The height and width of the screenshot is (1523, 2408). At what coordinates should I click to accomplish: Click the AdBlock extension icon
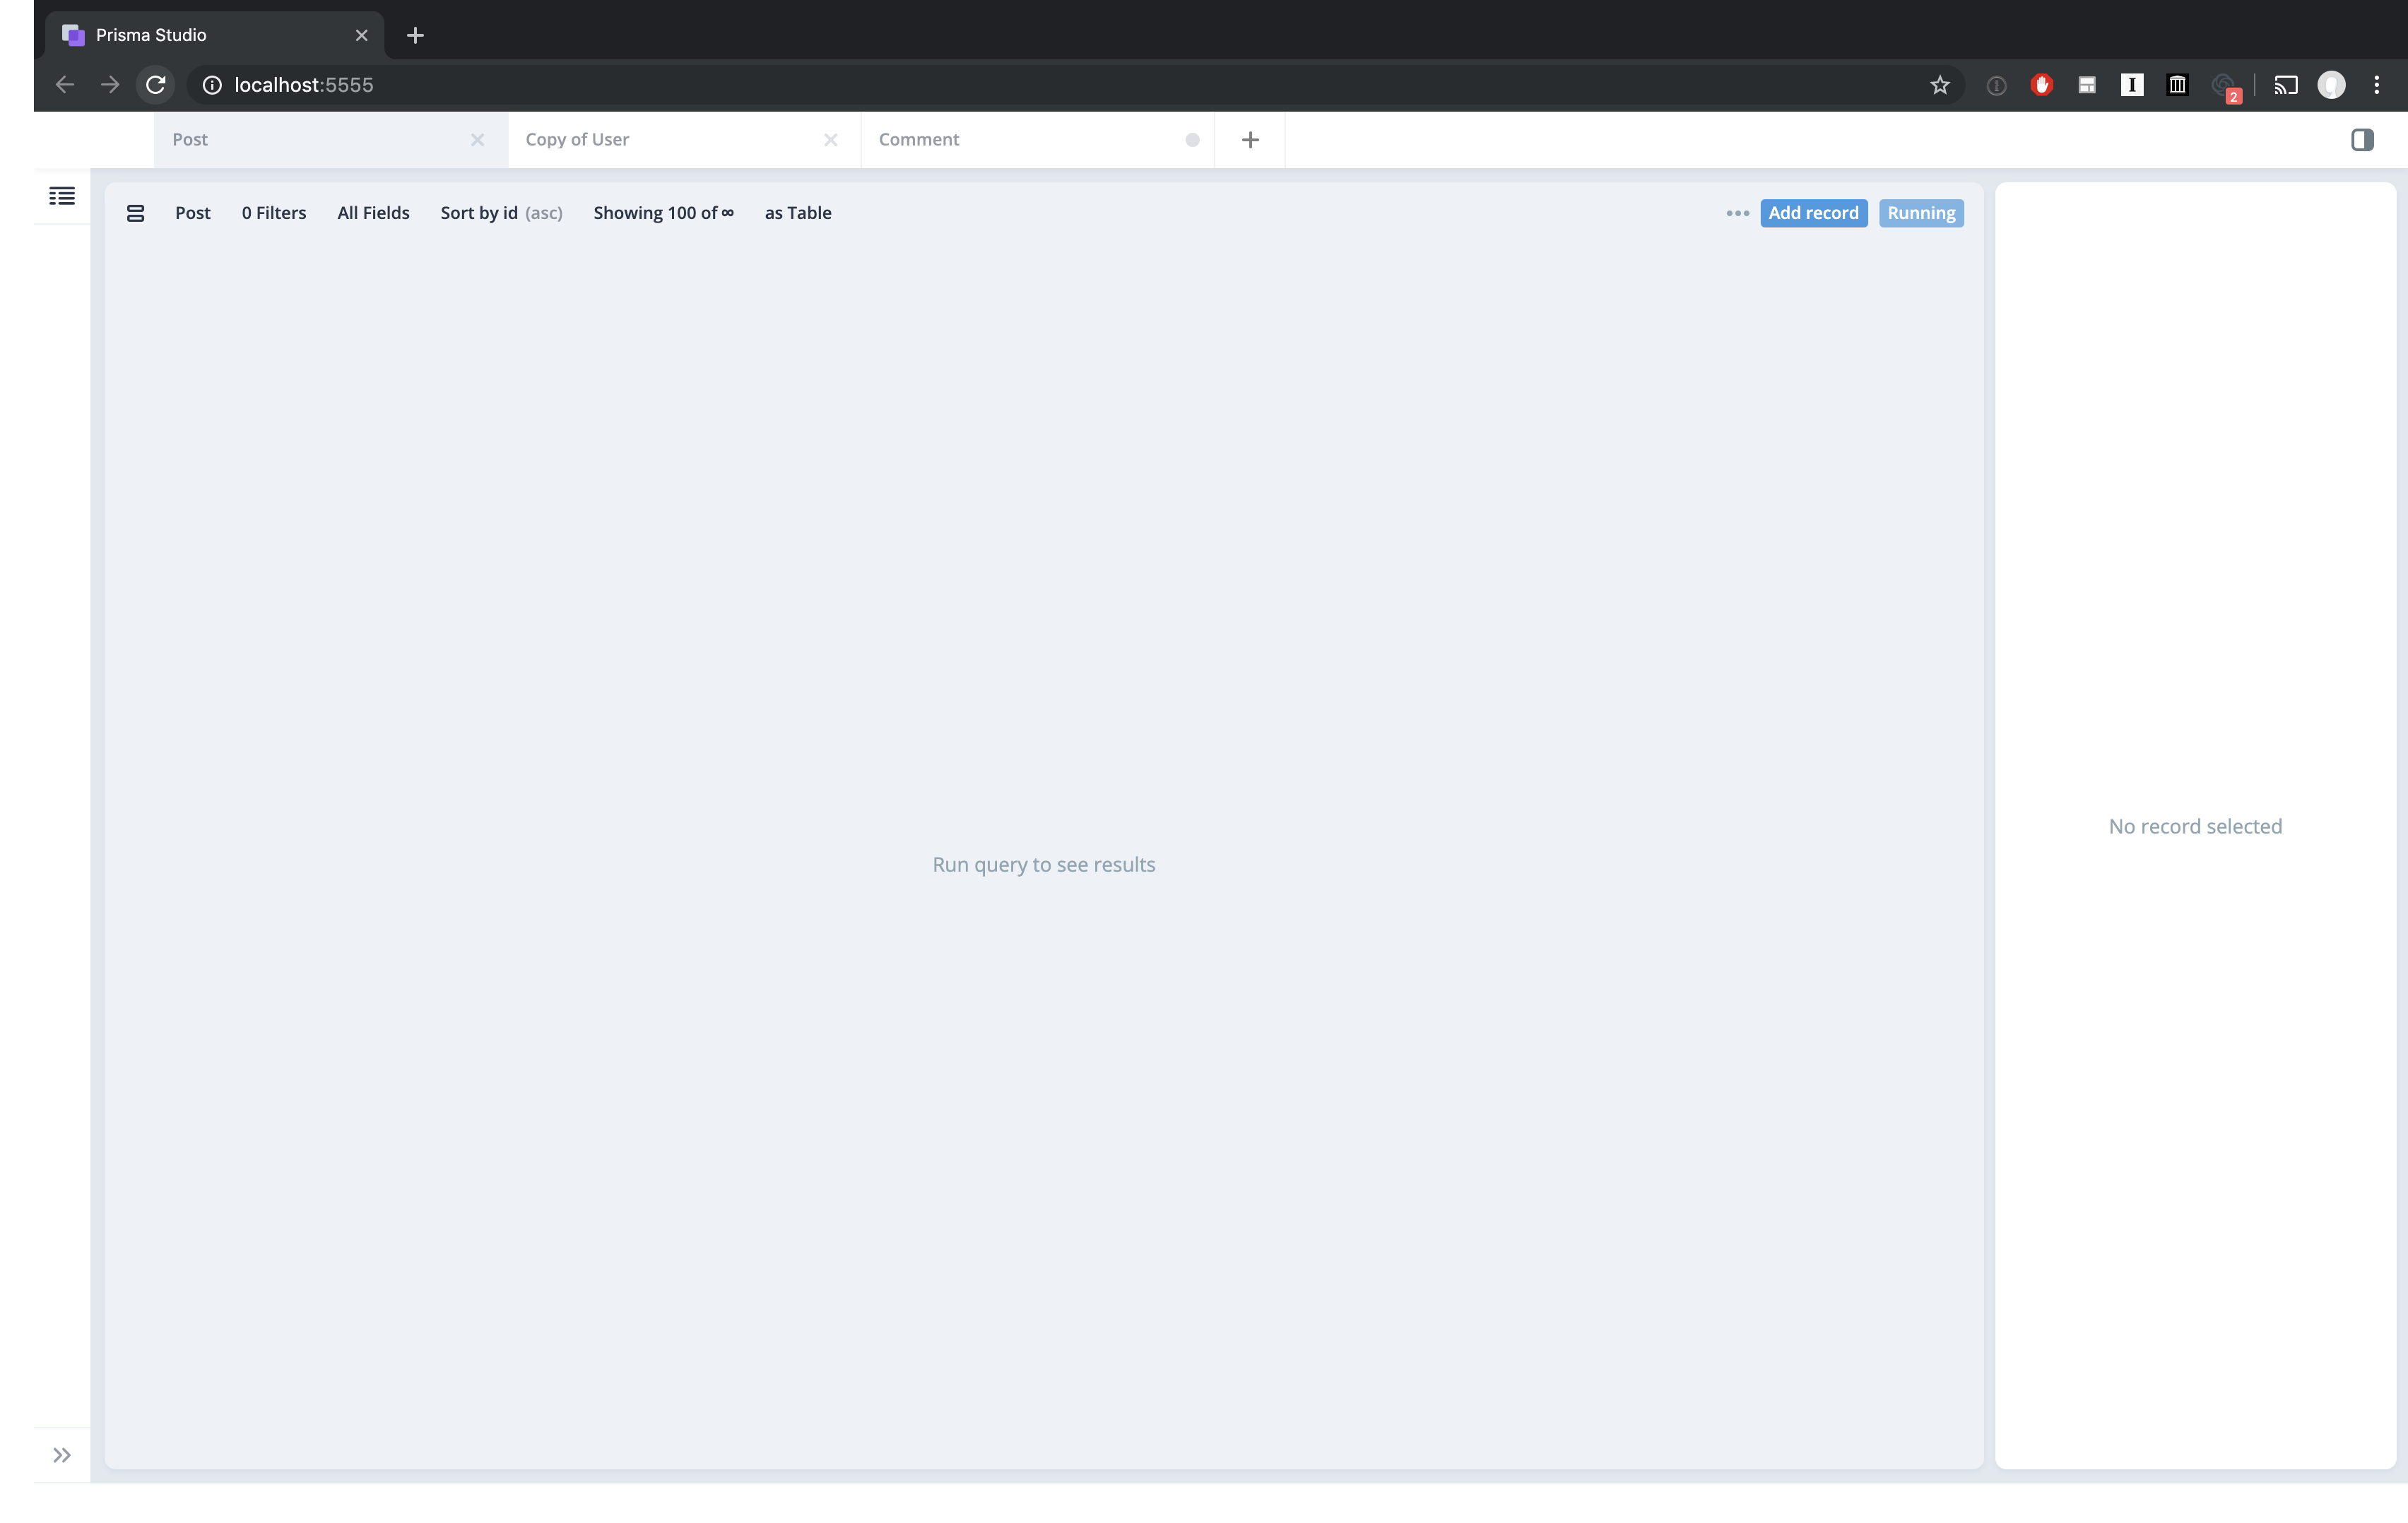point(2041,85)
